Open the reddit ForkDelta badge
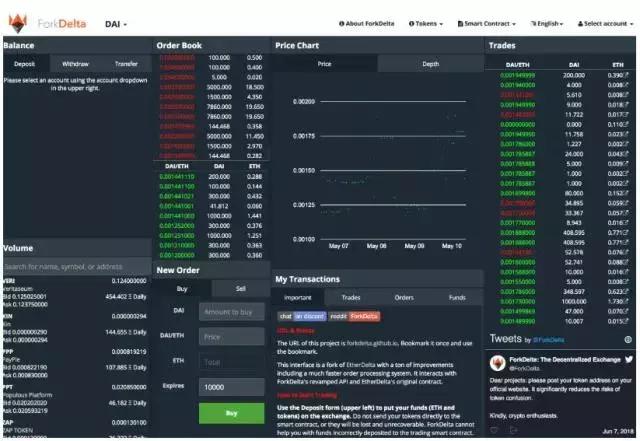 [354, 316]
